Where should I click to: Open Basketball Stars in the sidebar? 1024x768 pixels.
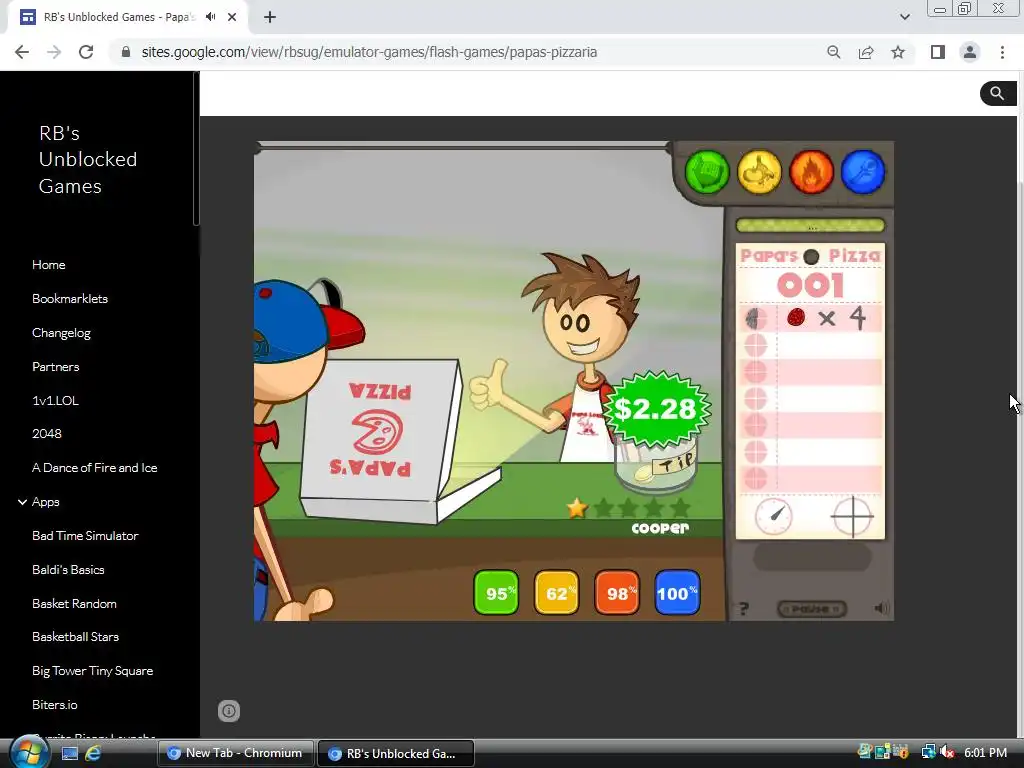(75, 637)
